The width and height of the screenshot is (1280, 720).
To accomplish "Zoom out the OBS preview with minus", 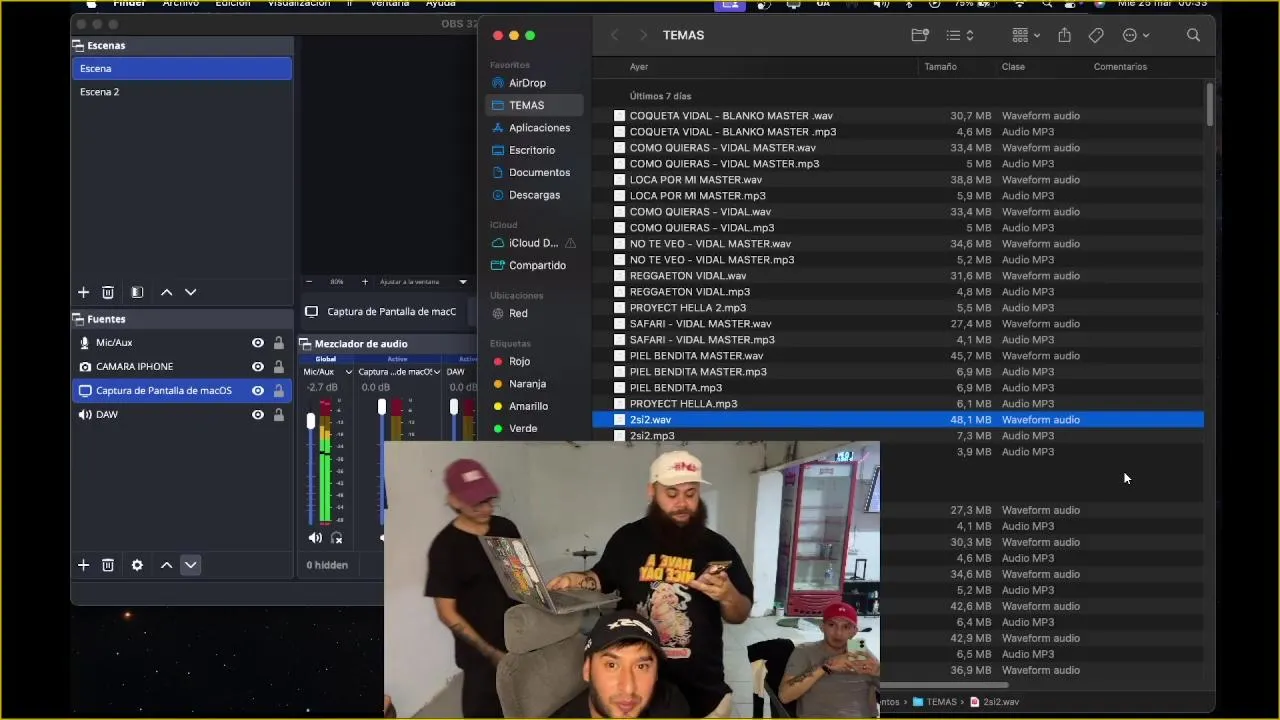I will [309, 282].
